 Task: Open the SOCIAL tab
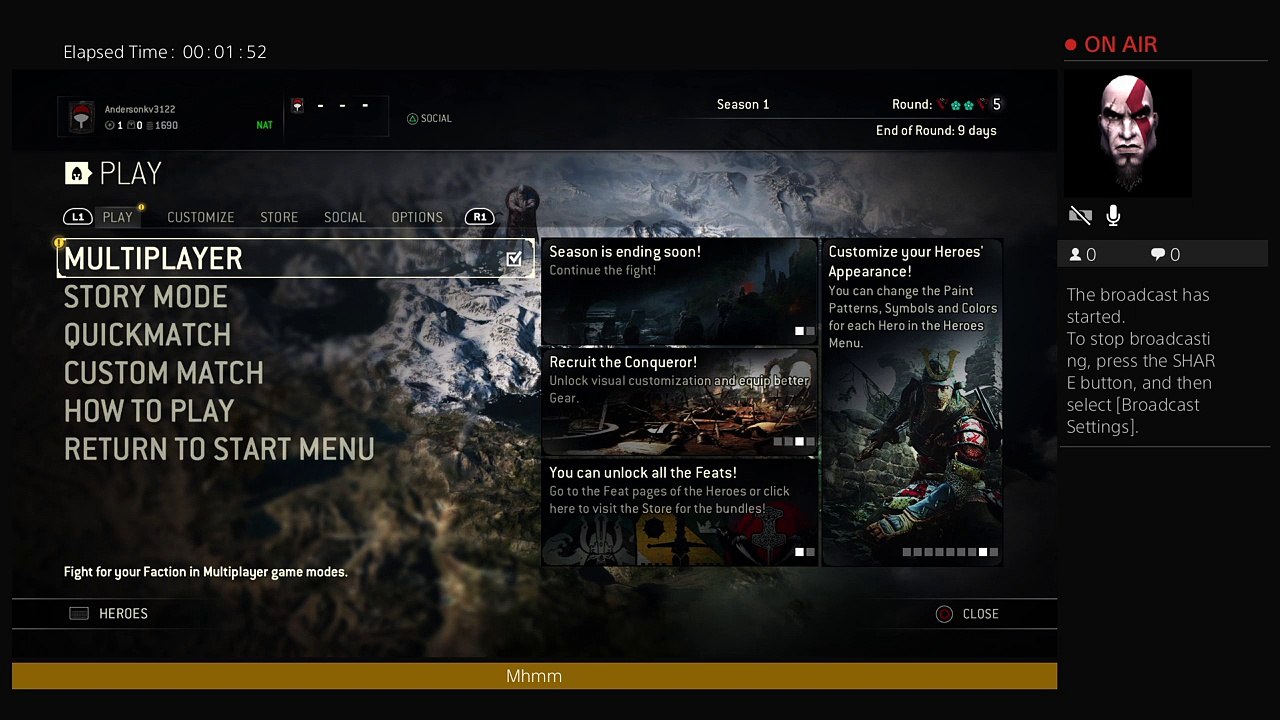point(345,217)
